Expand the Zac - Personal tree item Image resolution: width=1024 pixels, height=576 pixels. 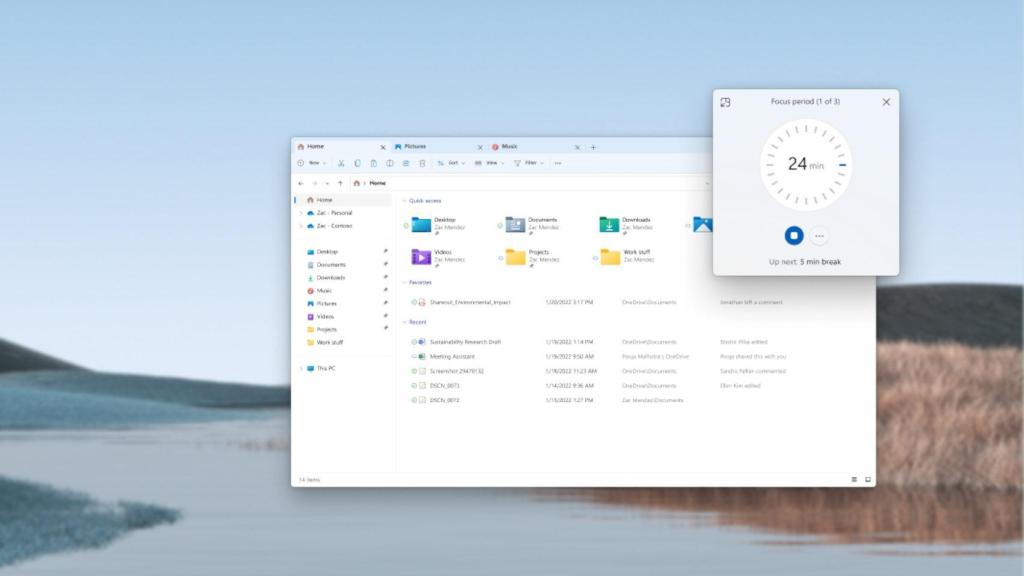coord(300,213)
